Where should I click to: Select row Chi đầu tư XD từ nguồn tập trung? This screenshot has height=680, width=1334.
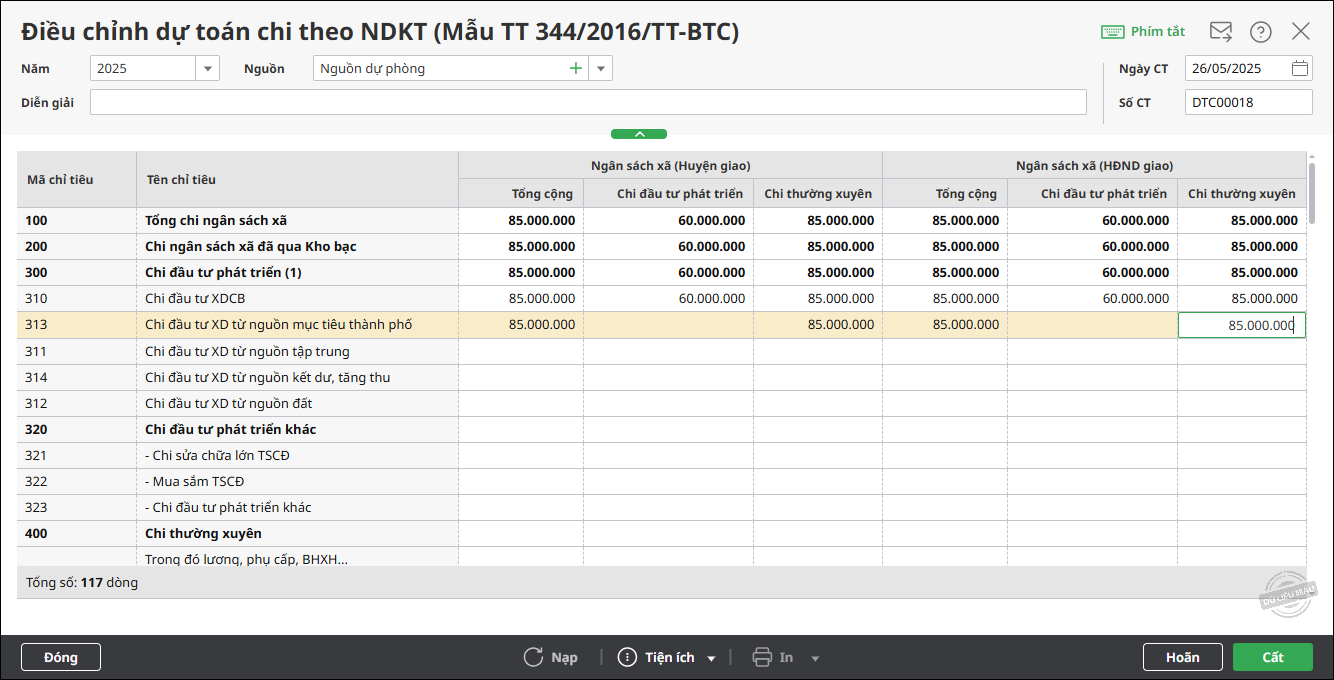pos(661,351)
